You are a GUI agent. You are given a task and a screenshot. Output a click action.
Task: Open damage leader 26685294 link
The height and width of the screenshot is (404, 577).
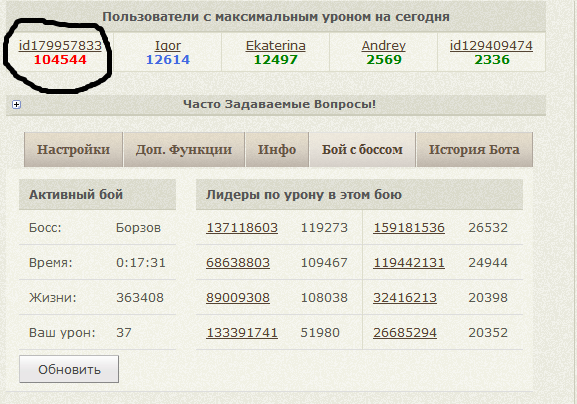[x=405, y=333]
